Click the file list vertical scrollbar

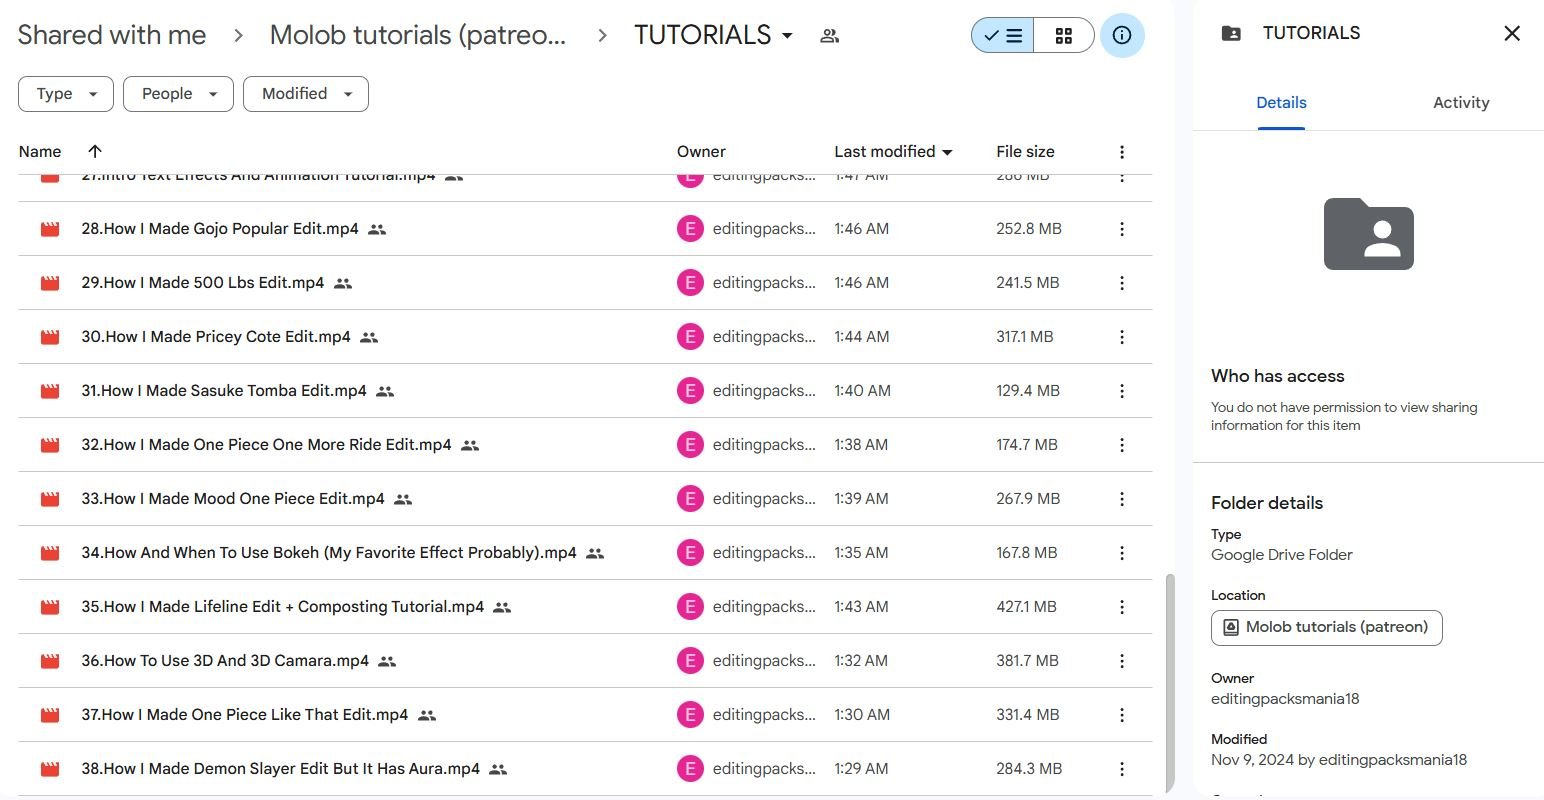pos(1169,683)
